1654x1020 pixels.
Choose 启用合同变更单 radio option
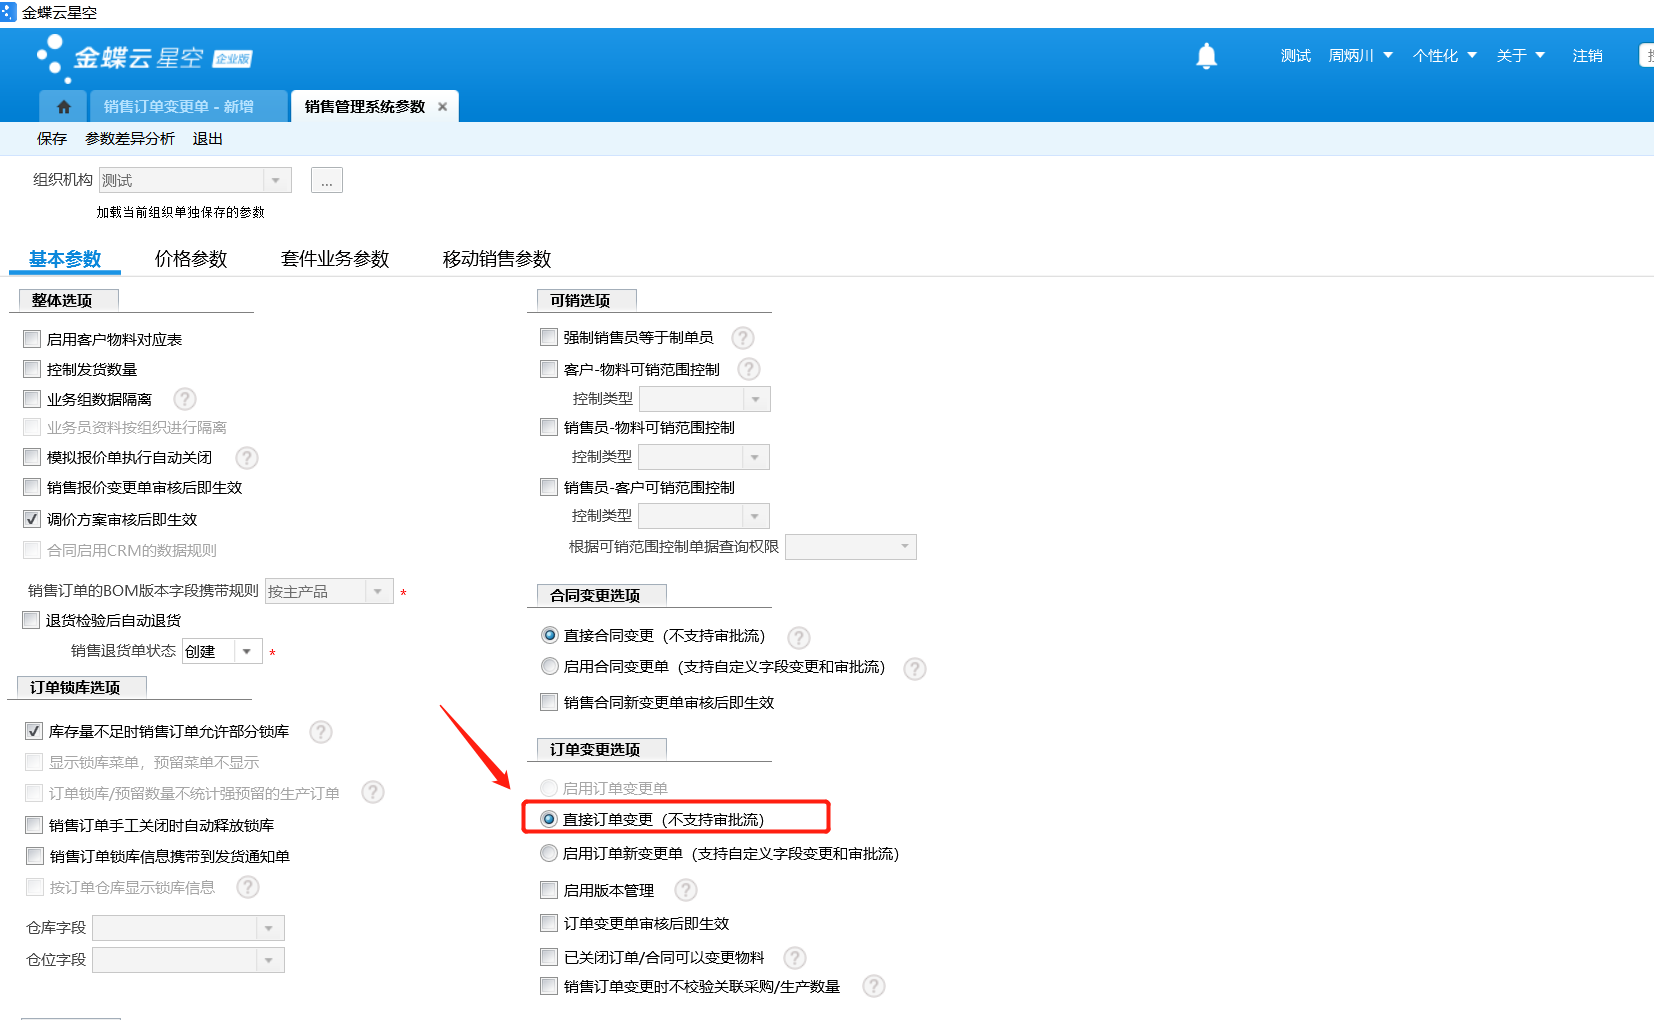tap(550, 666)
